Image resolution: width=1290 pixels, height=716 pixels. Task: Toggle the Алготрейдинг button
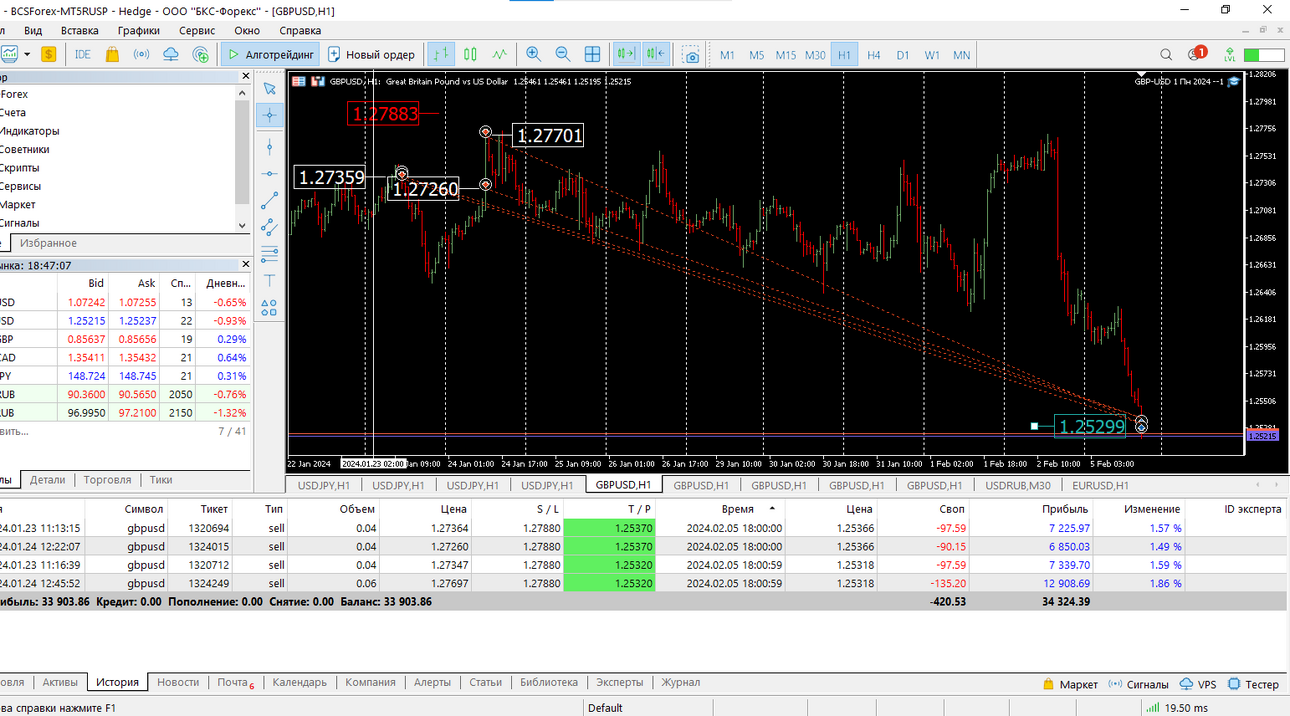270,54
